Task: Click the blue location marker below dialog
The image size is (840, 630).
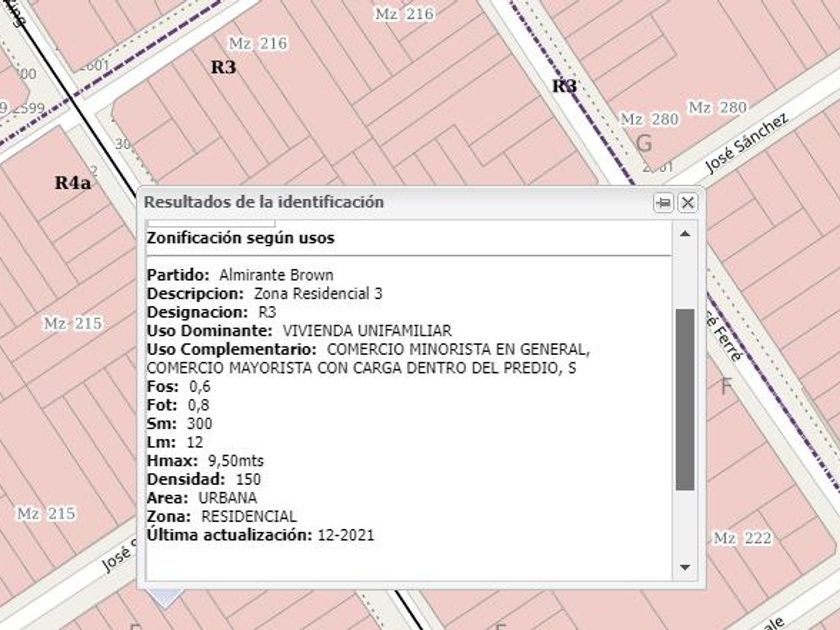Action: coord(165,598)
